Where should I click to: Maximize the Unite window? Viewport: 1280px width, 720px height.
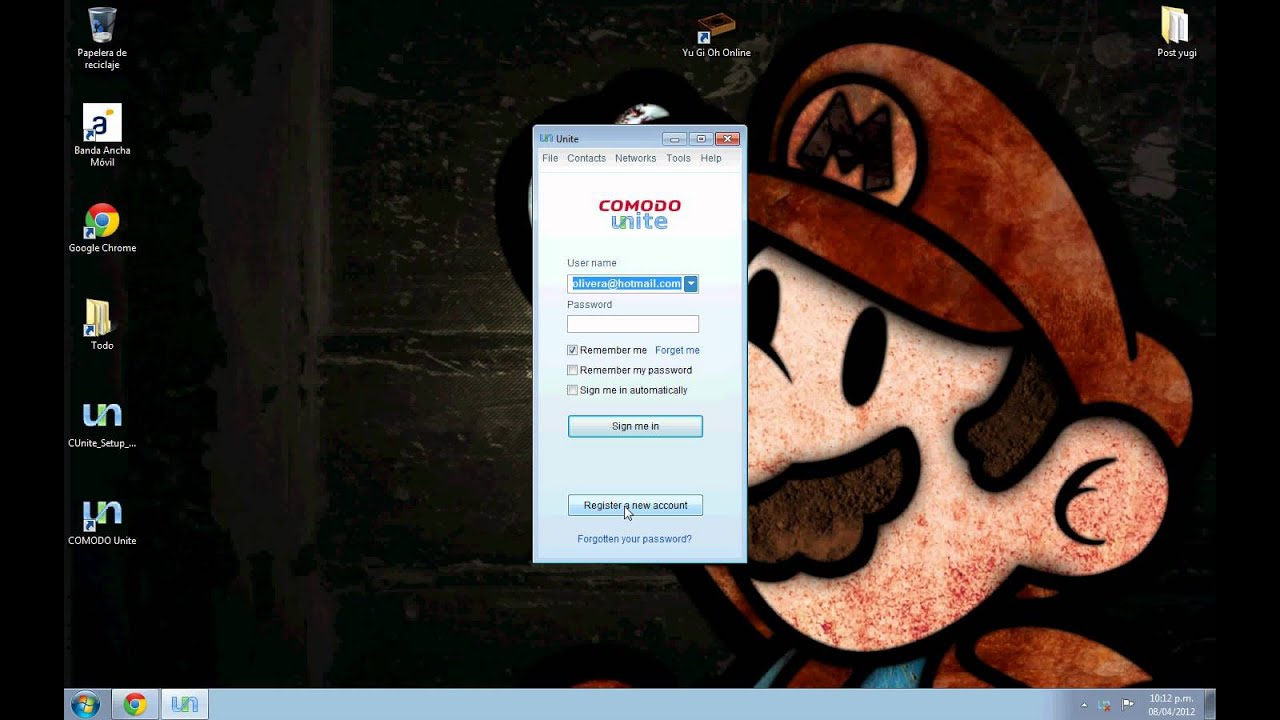click(701, 138)
